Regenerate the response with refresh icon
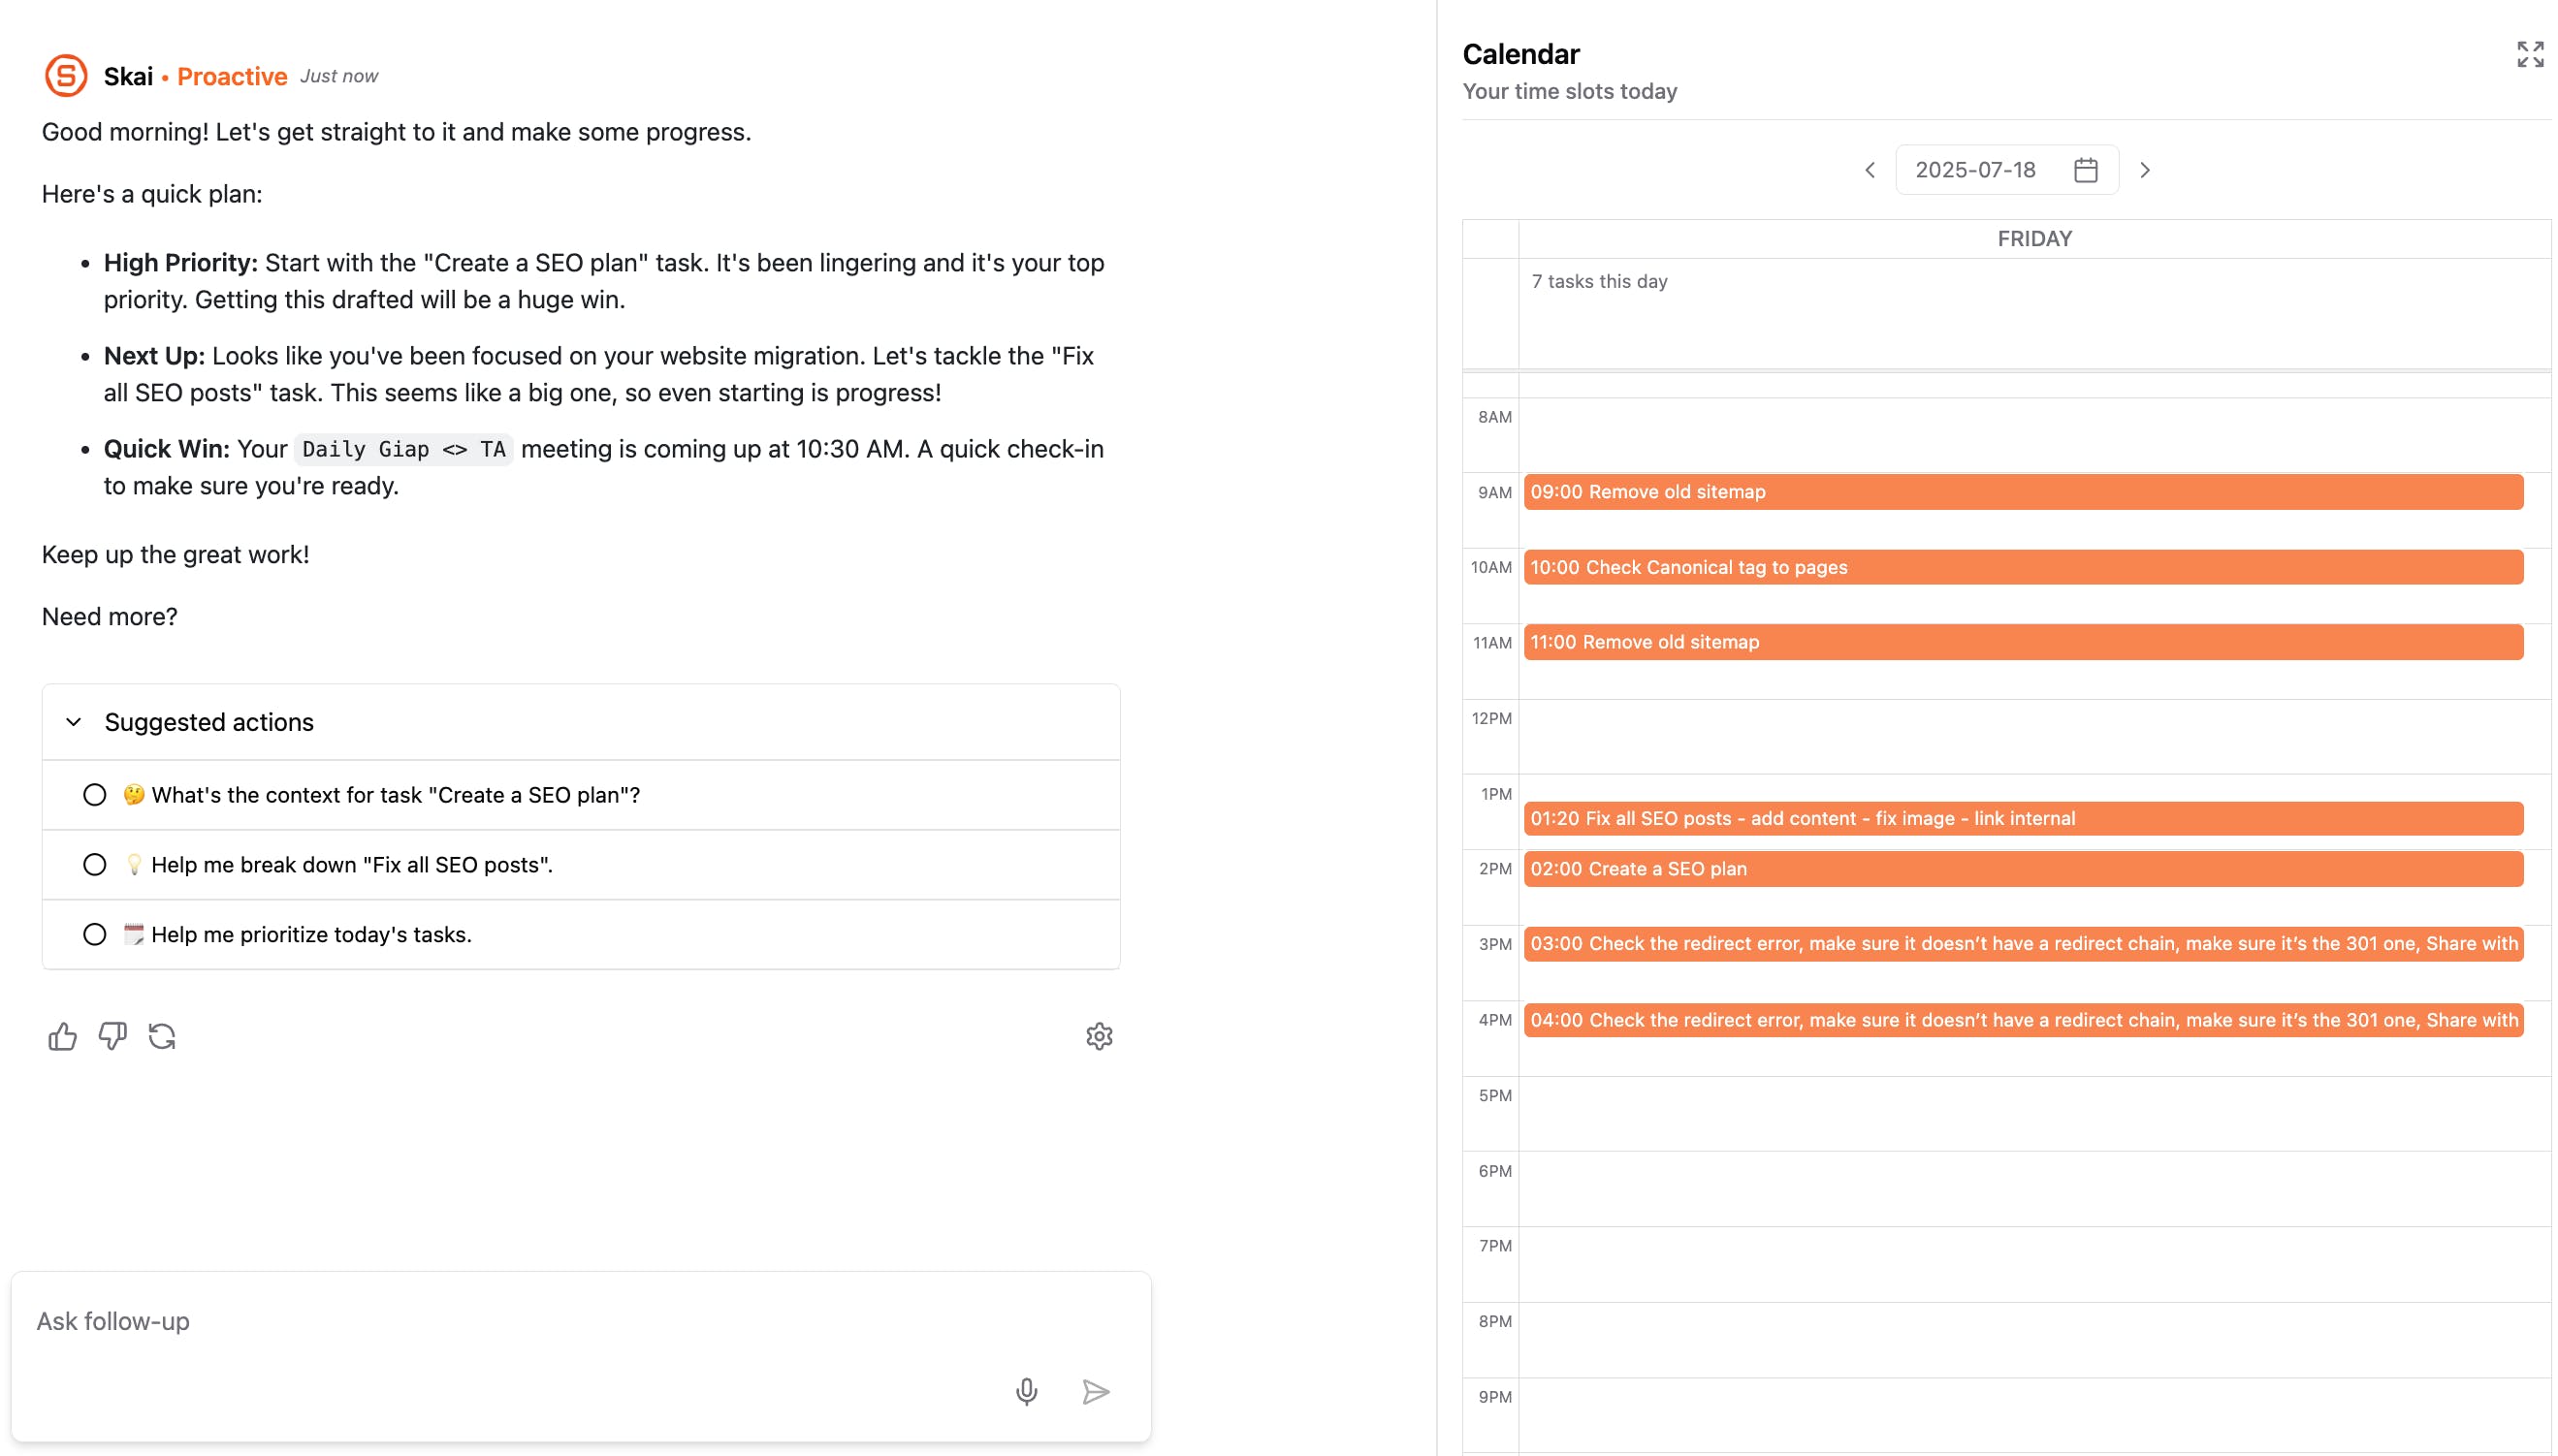 click(162, 1036)
